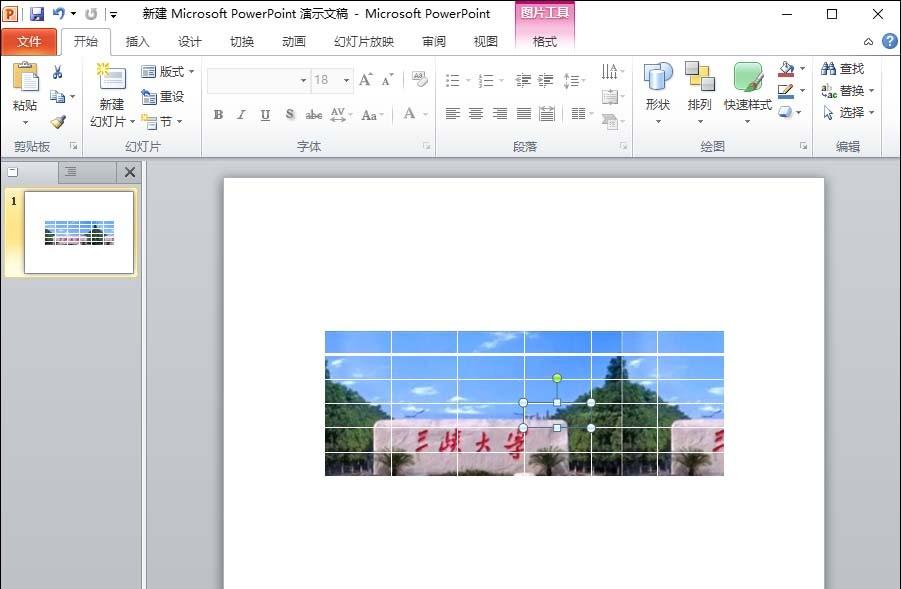Cut selection with the scissors icon

[57, 72]
